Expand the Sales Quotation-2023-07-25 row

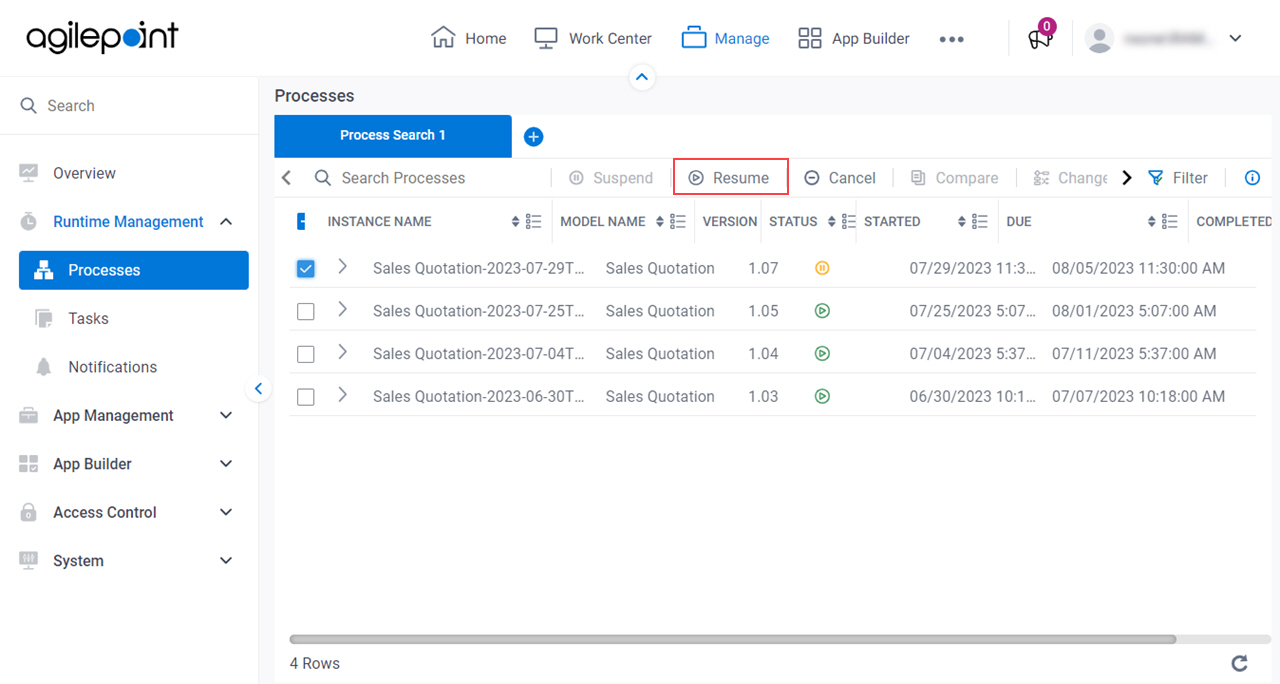(x=342, y=310)
